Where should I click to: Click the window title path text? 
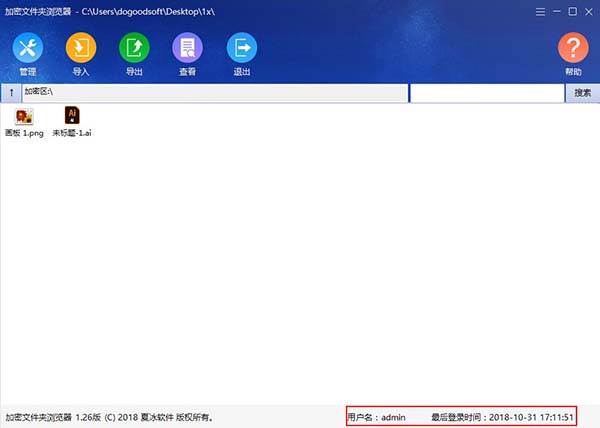110,12
